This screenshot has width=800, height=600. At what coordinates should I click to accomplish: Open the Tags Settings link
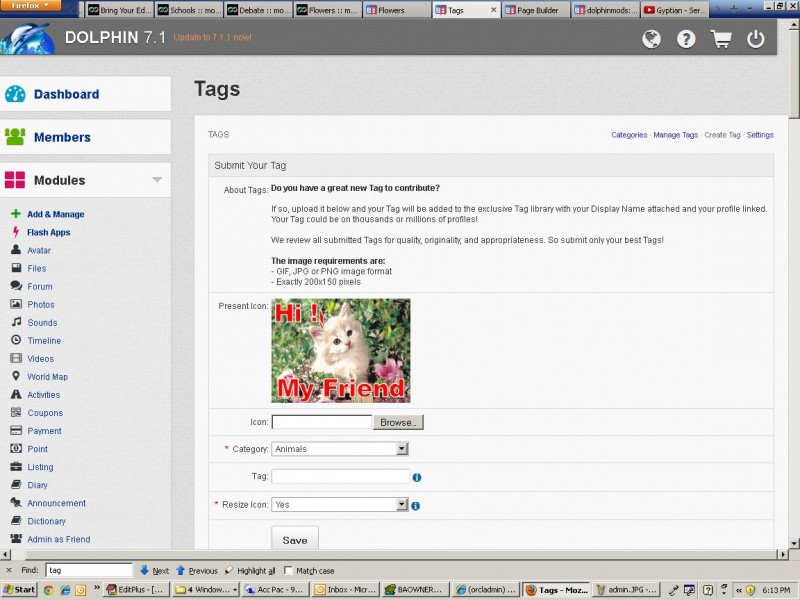coord(760,135)
